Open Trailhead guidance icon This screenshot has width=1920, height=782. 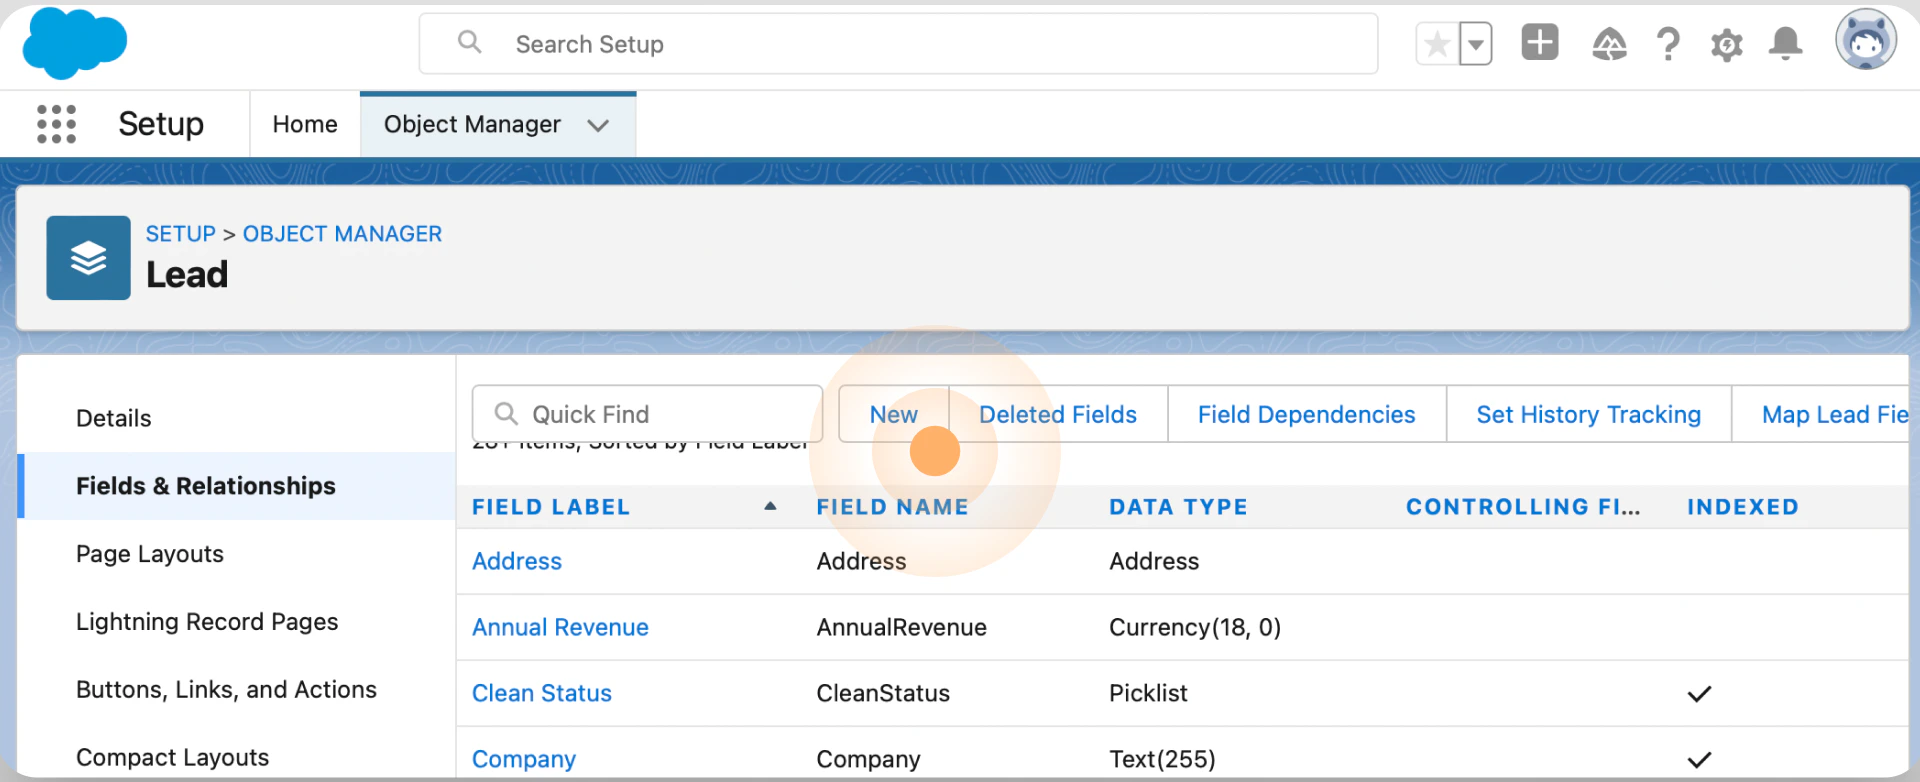(x=1609, y=44)
